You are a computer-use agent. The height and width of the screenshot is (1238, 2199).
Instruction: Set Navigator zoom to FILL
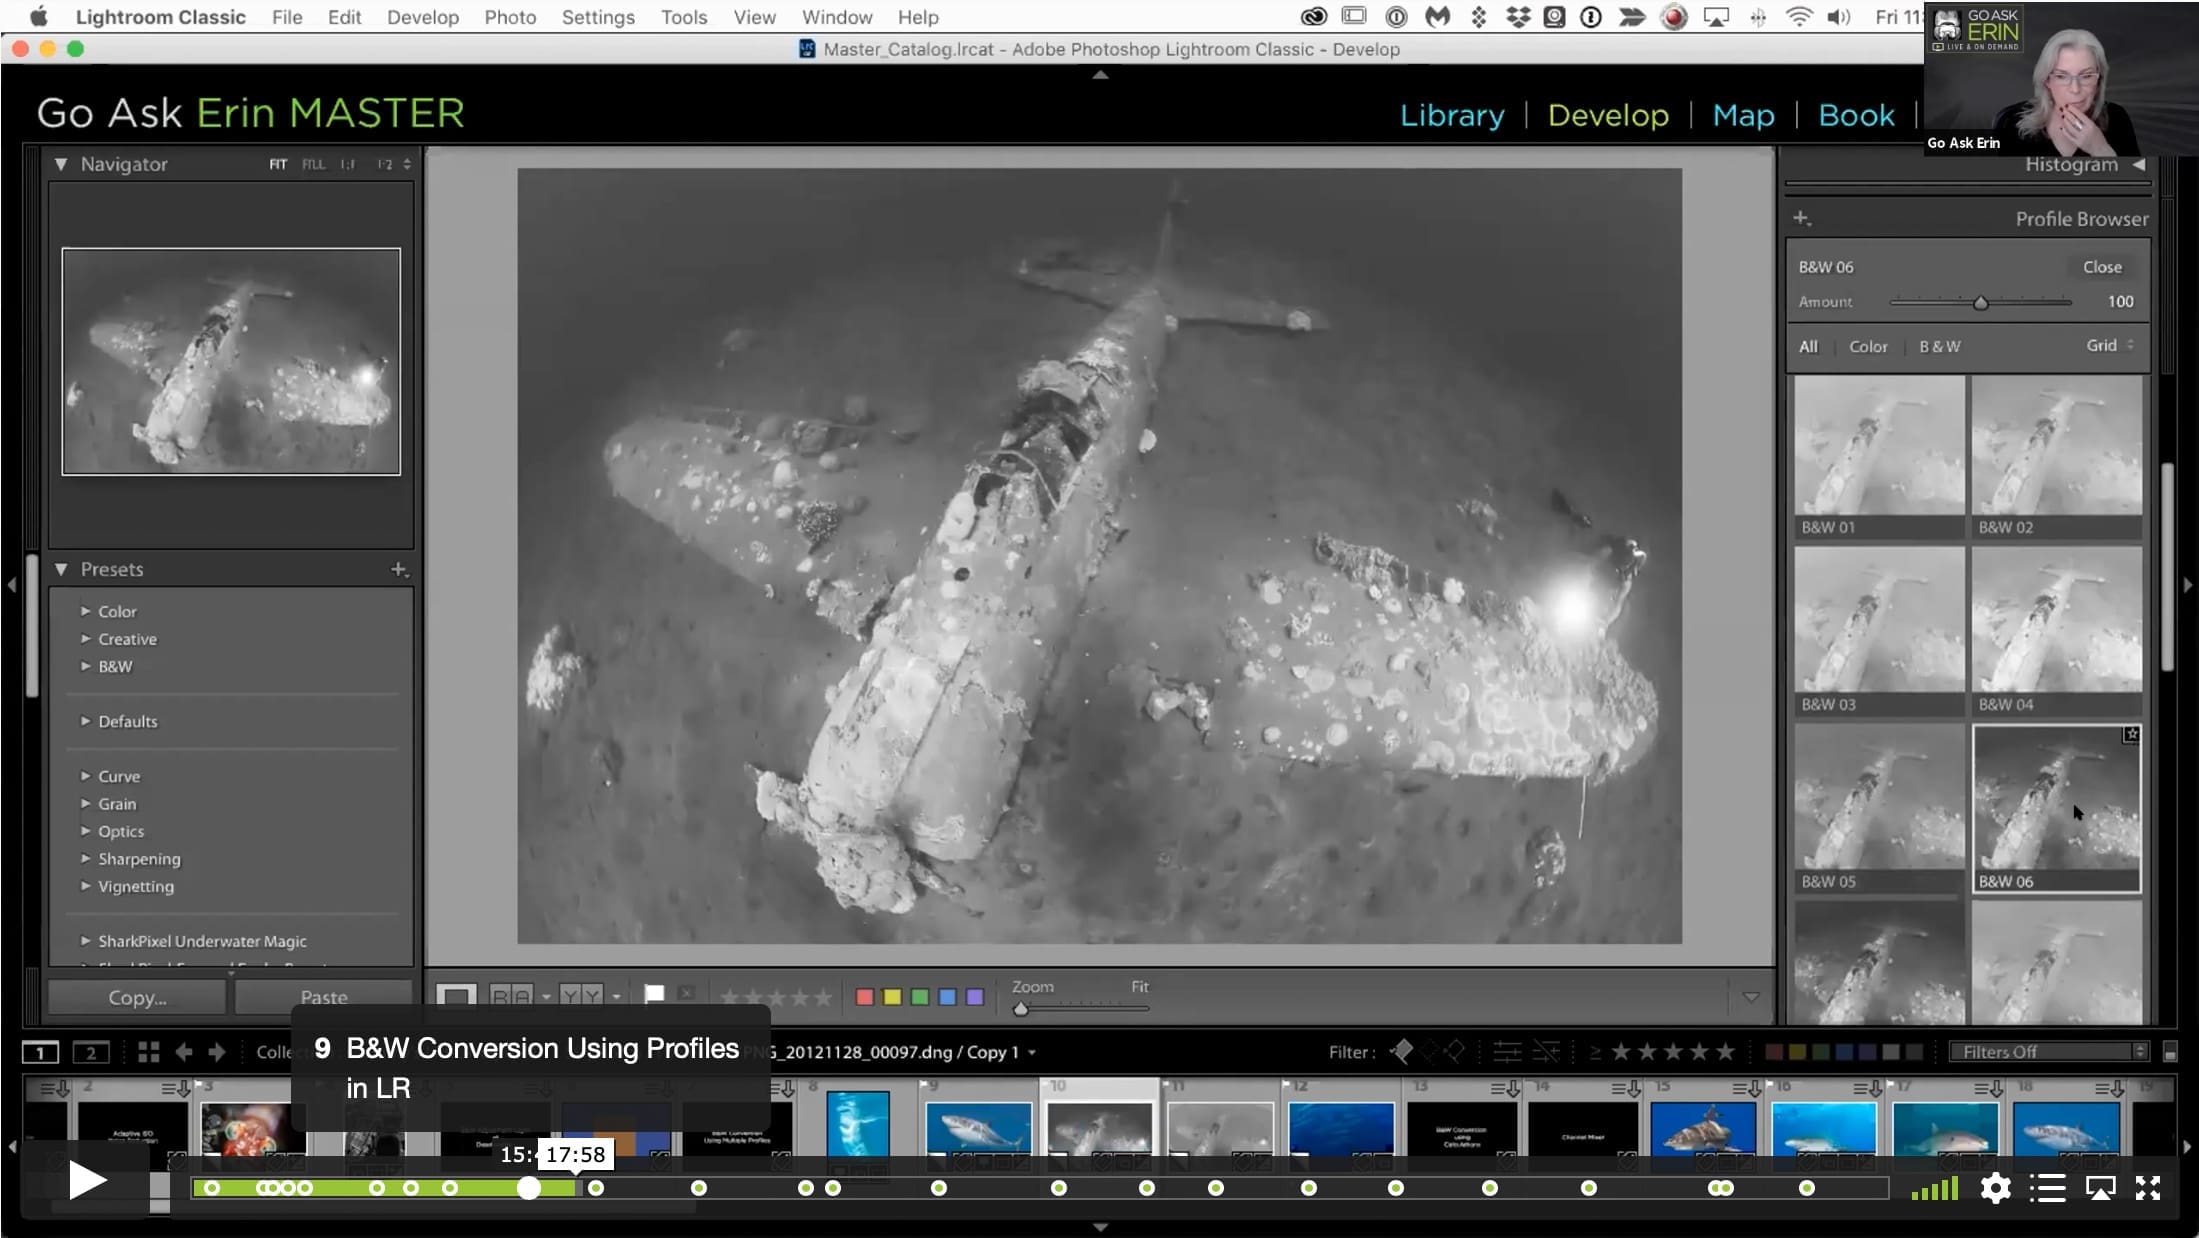(x=313, y=164)
